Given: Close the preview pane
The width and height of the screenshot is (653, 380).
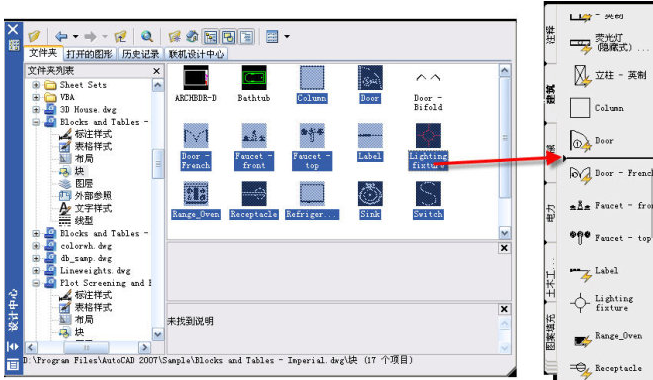Looking at the screenshot, I should point(504,248).
